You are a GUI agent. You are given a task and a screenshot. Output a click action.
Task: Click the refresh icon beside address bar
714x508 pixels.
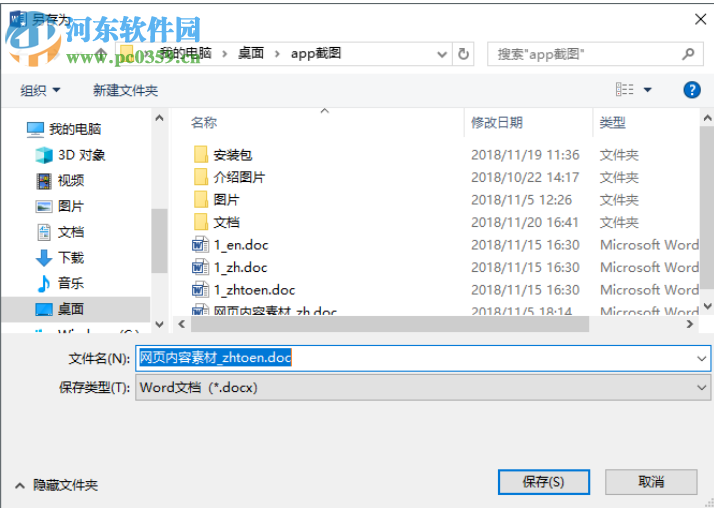coord(463,54)
